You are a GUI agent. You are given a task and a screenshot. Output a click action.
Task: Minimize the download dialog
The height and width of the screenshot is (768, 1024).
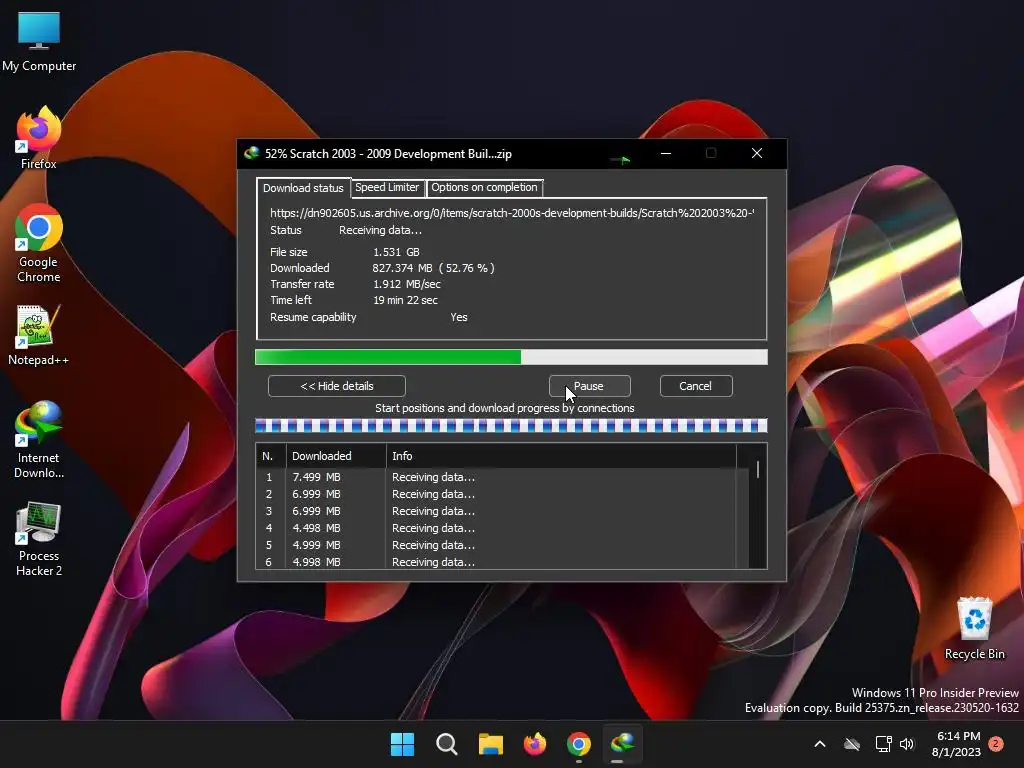click(666, 153)
